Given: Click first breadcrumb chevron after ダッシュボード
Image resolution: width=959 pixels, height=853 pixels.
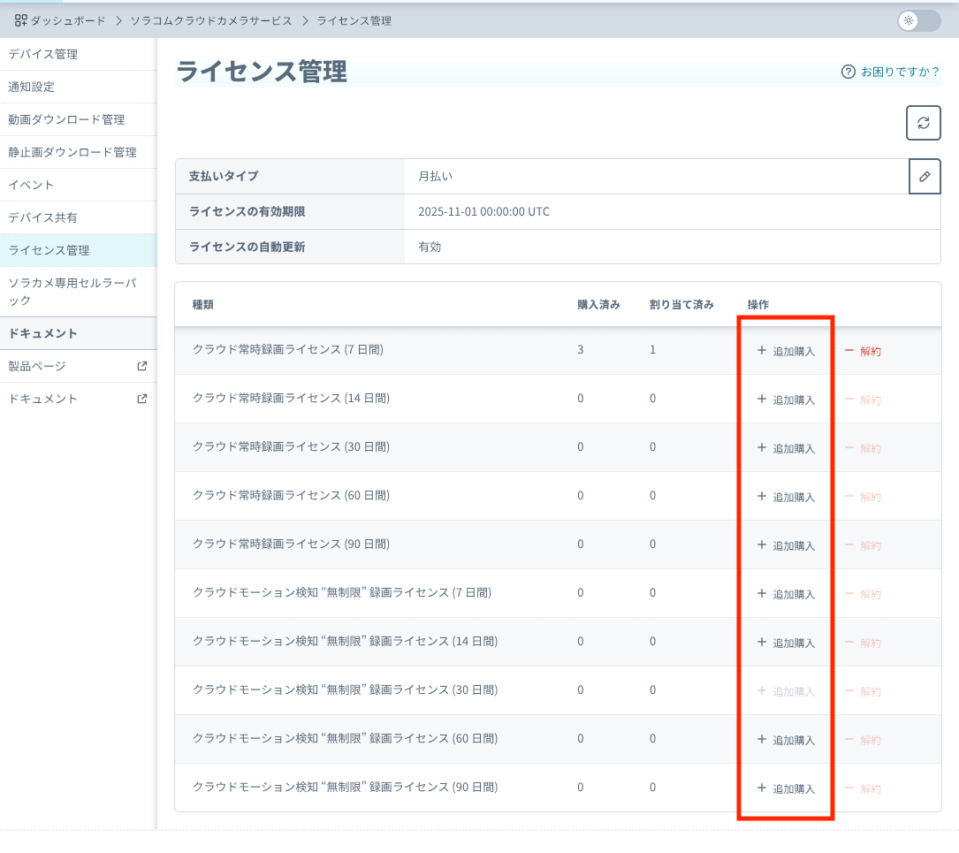Looking at the screenshot, I should click(118, 20).
